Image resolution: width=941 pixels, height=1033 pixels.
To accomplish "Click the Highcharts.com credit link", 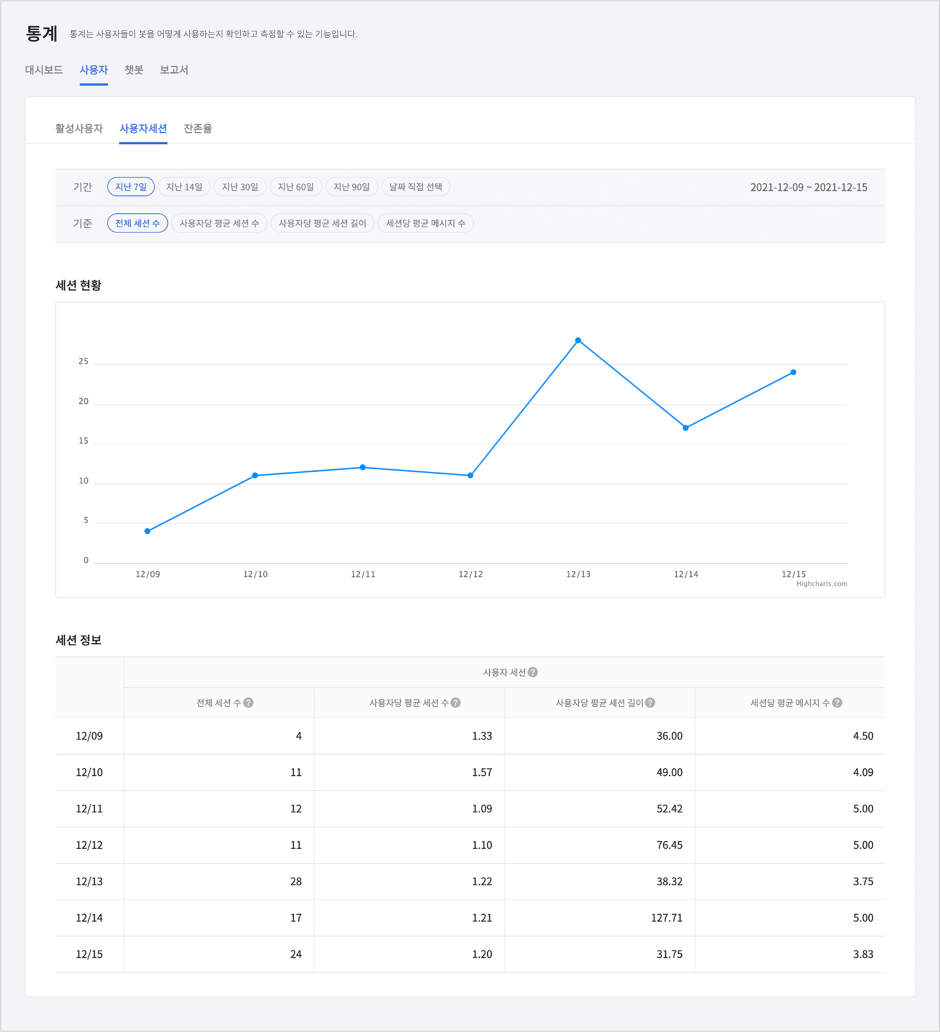I will tap(821, 584).
